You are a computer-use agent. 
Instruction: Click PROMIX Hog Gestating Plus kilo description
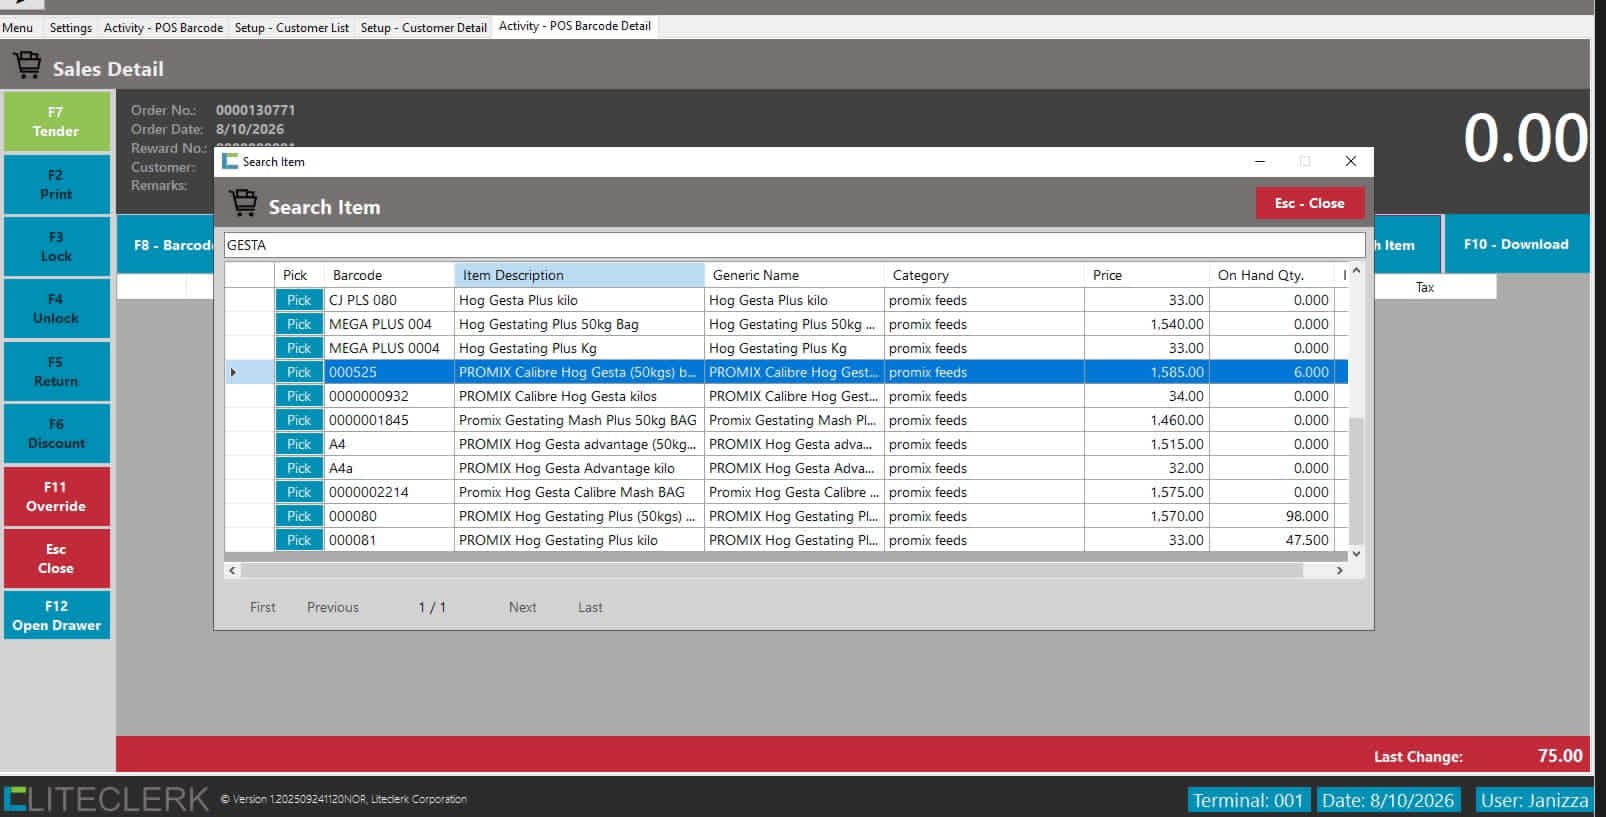tap(579, 540)
